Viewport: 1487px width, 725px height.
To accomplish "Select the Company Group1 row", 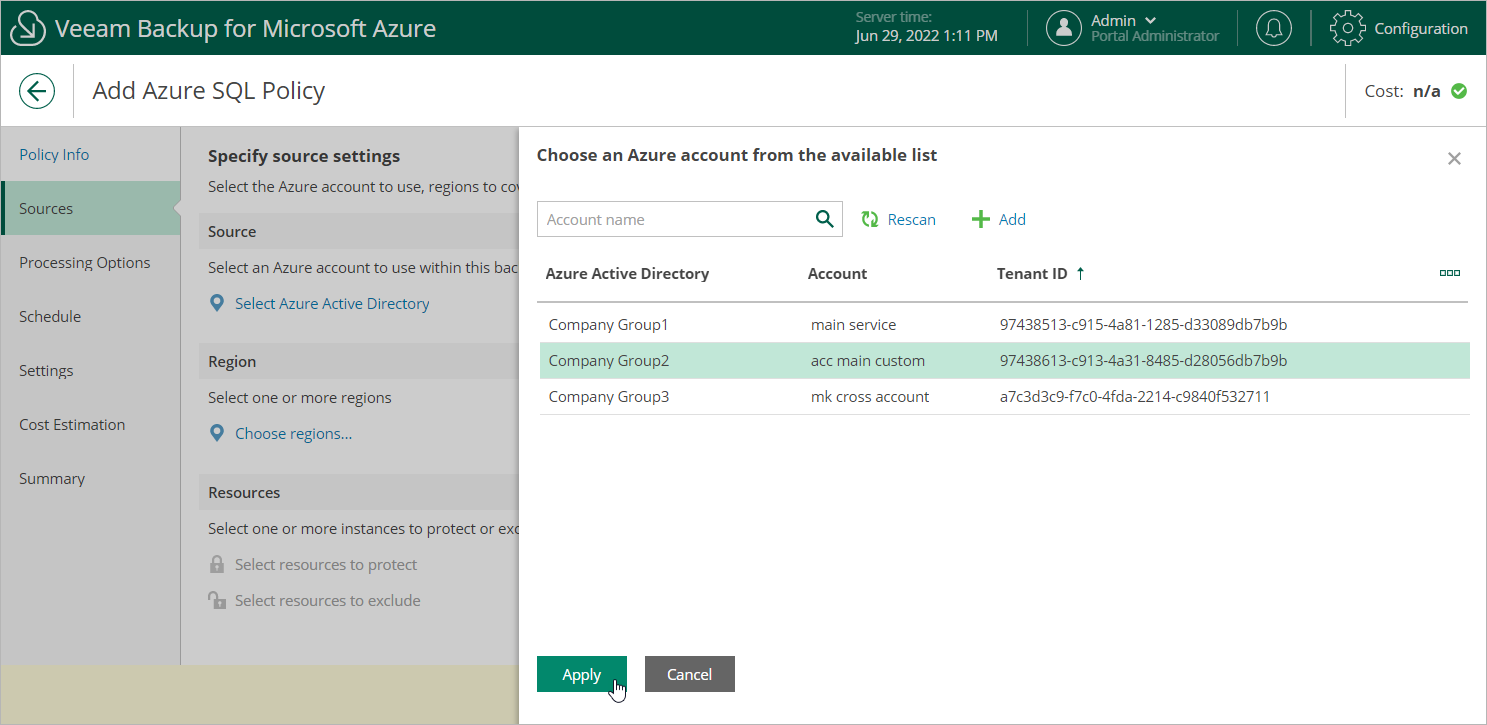I will (608, 324).
